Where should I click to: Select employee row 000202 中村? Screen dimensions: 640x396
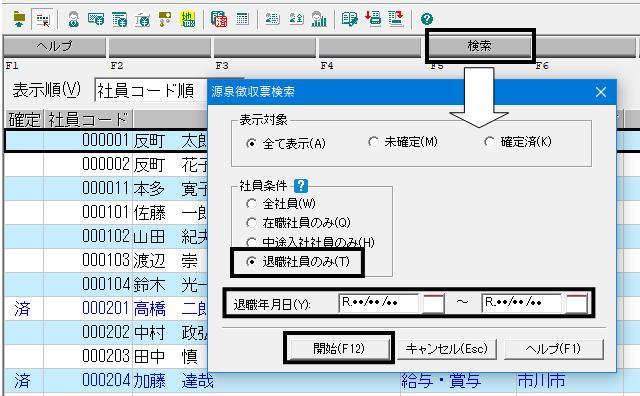(x=106, y=332)
